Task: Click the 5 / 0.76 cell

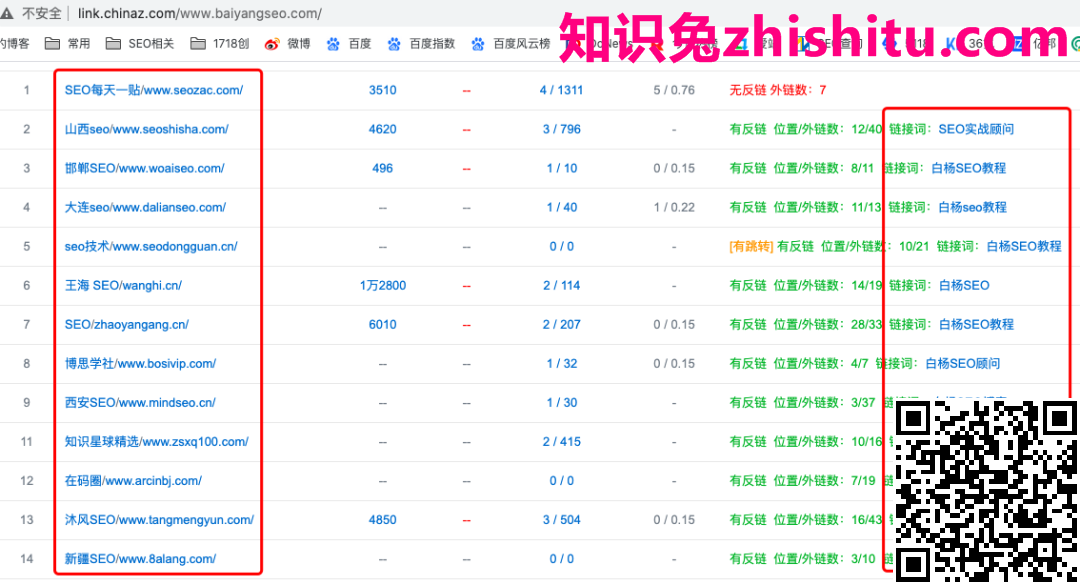Action: coord(674,90)
